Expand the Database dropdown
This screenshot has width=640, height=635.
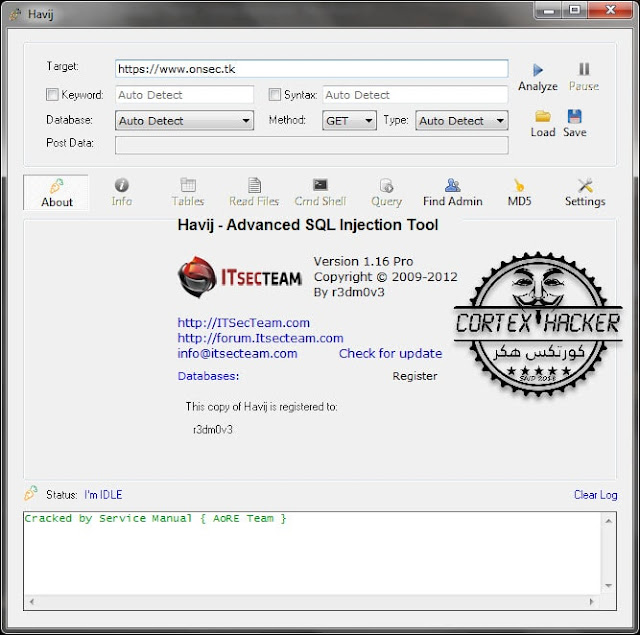184,120
